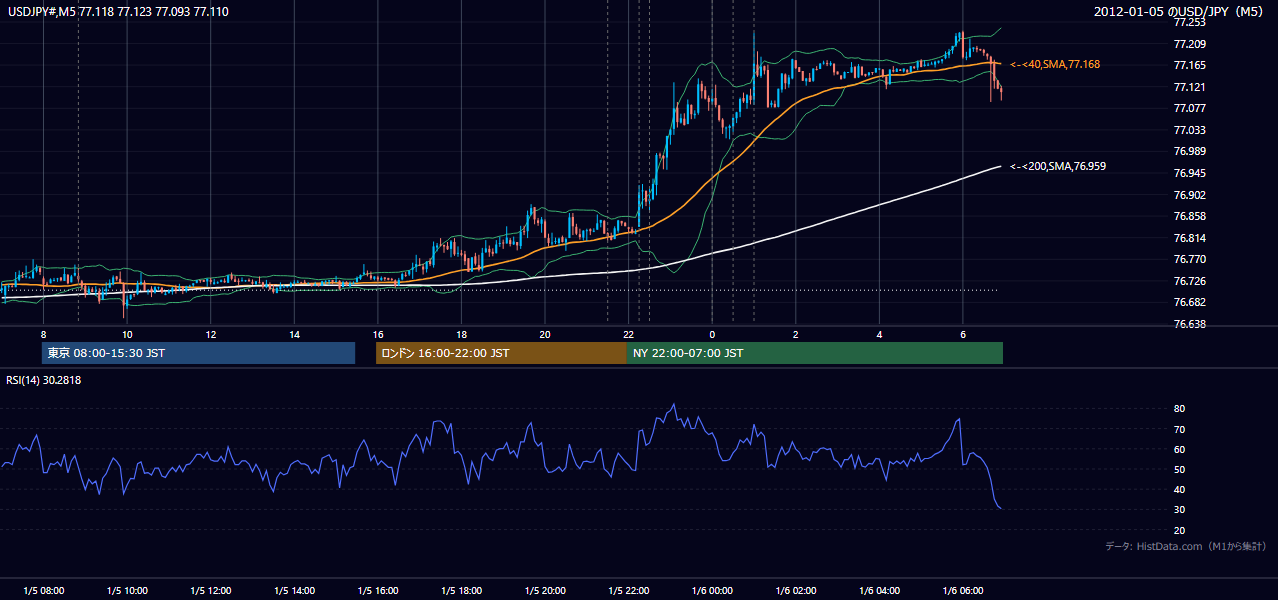Viewport: 1278px width, 600px height.
Task: Click the '1/6 02:00' time axis label
Action: [796, 591]
